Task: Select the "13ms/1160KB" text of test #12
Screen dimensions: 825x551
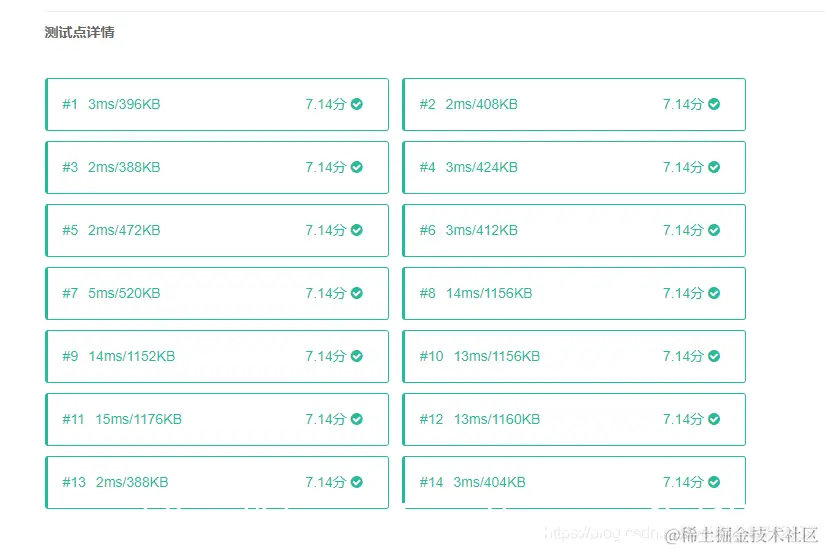Action: click(497, 419)
